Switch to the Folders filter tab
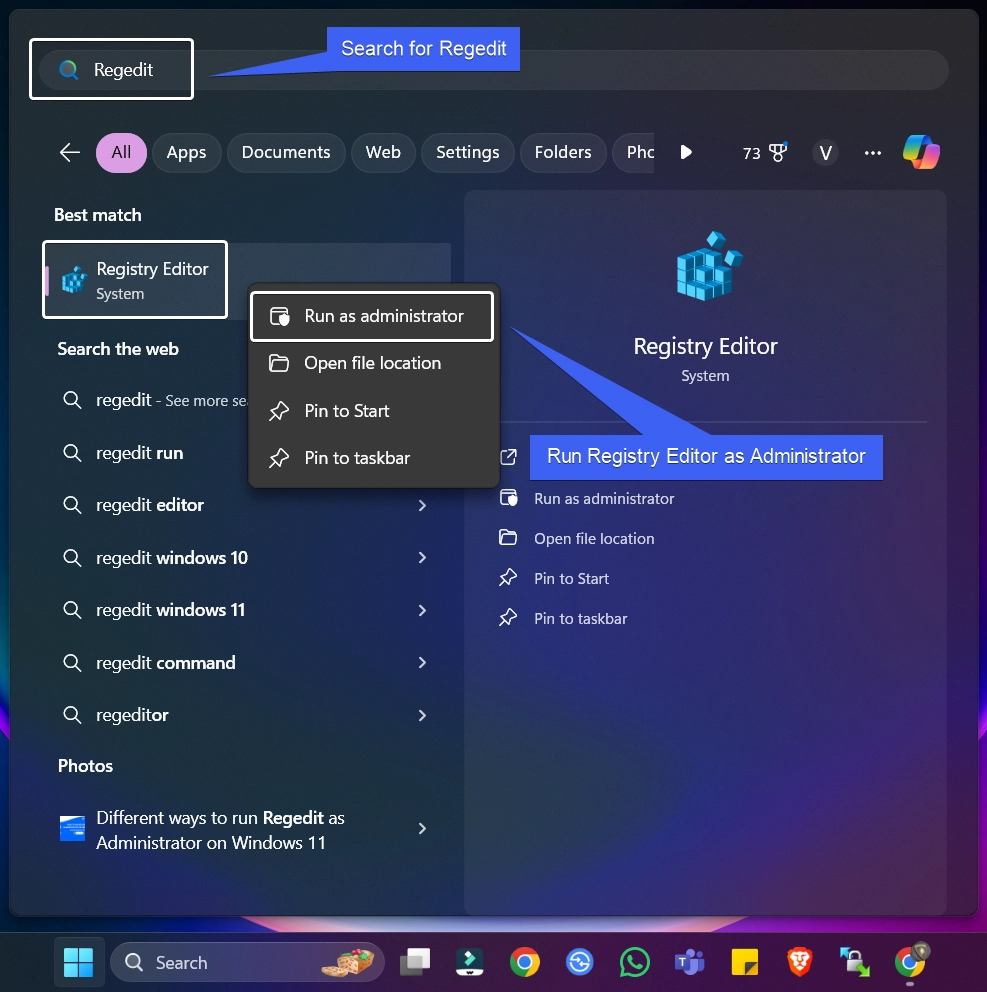Viewport: 987px width, 992px height. (562, 152)
